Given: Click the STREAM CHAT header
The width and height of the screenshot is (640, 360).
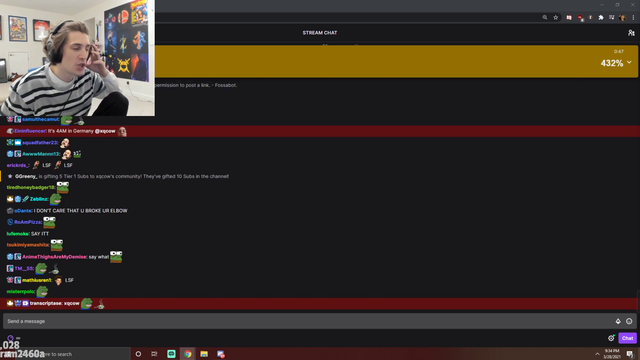Looking at the screenshot, I should [x=320, y=33].
